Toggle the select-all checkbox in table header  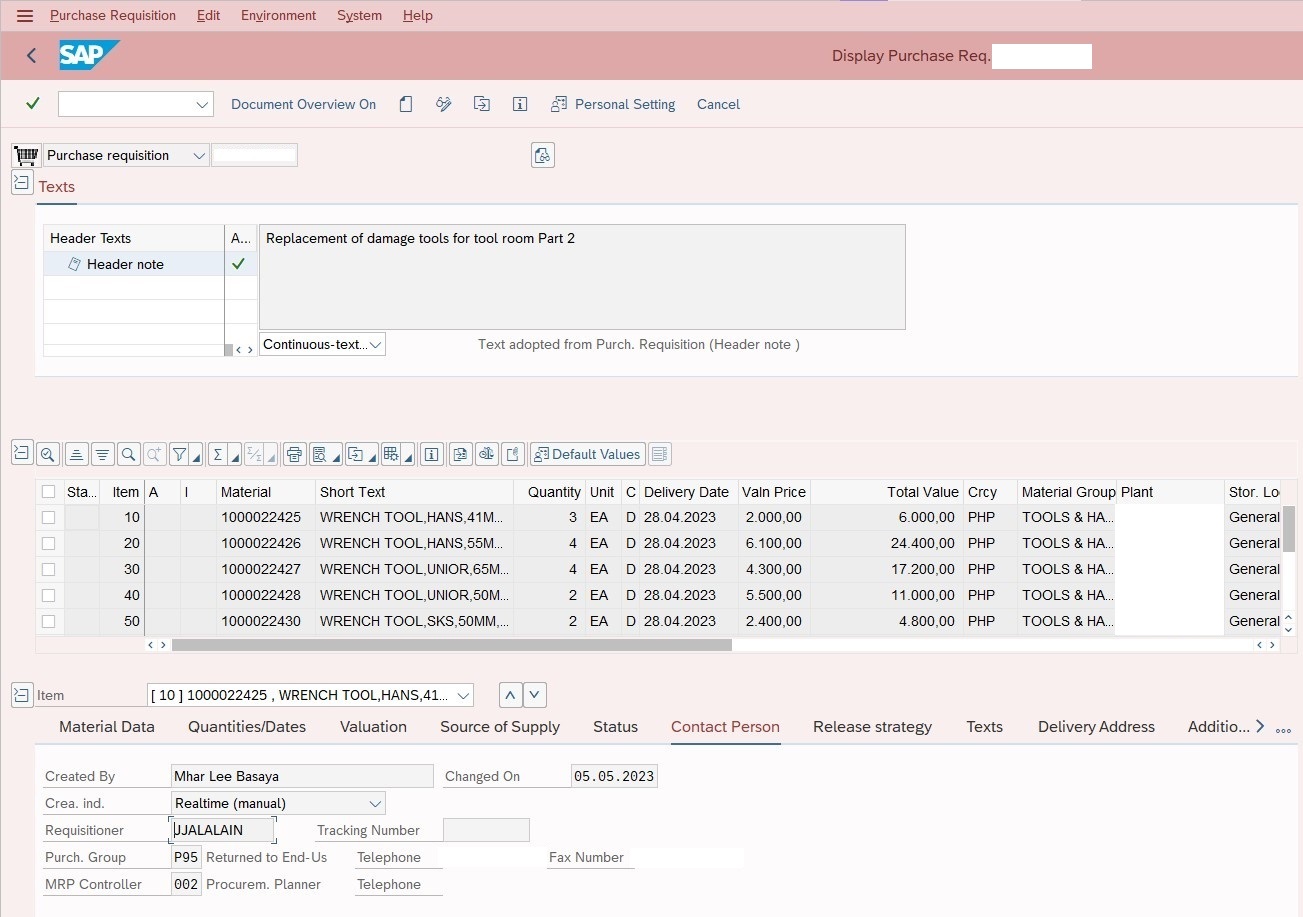[48, 492]
